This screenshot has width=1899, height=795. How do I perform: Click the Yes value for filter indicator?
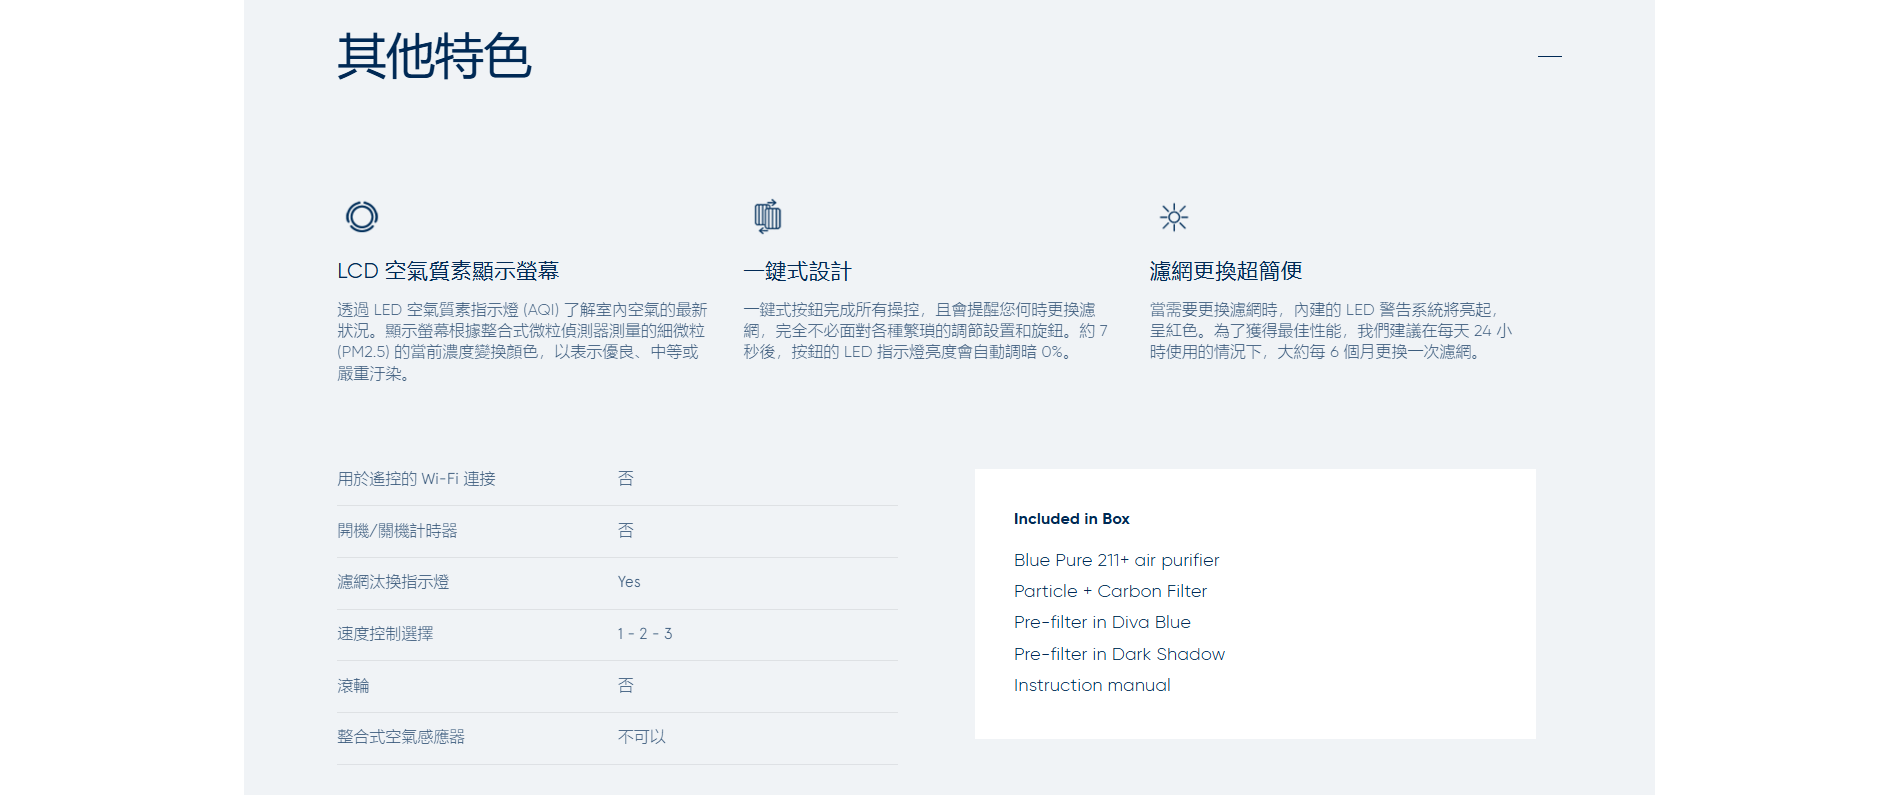tap(629, 582)
